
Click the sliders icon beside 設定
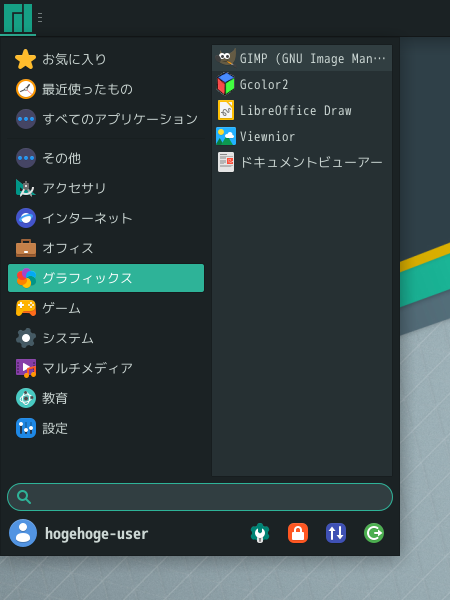click(26, 428)
